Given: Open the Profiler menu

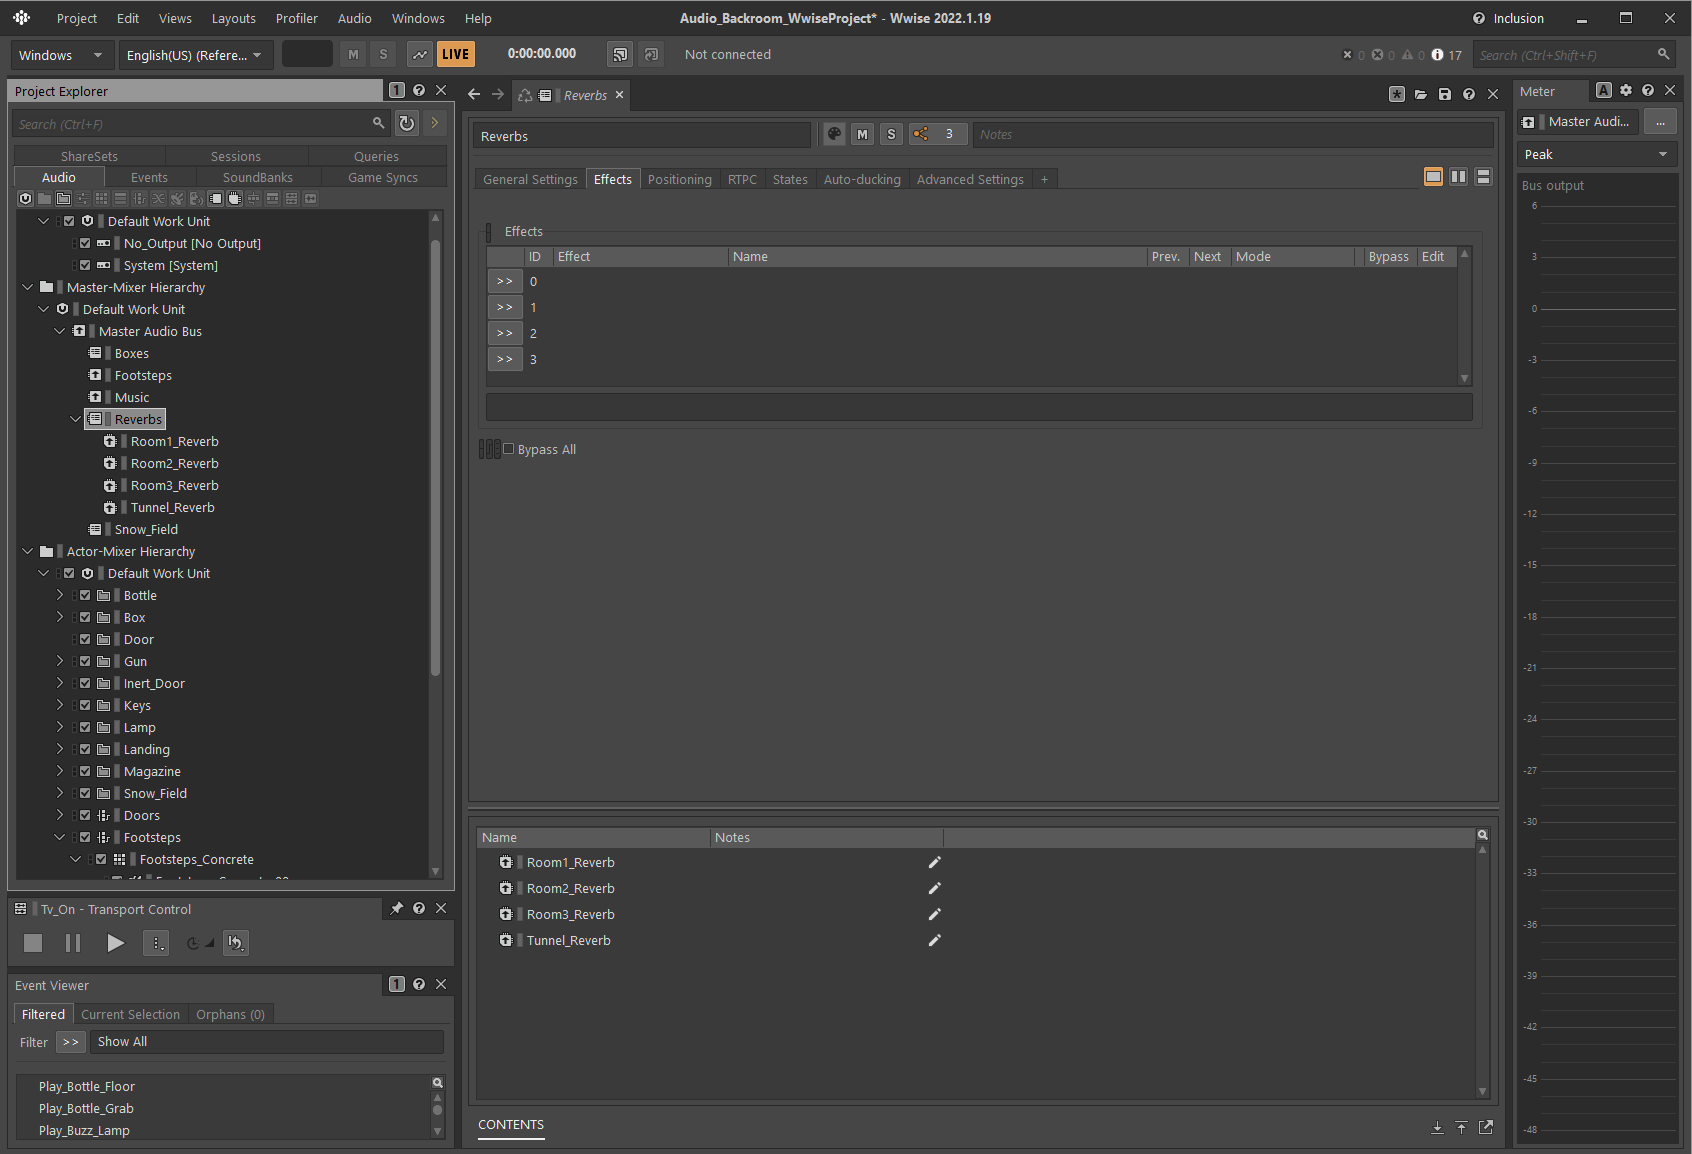Looking at the screenshot, I should (x=296, y=18).
